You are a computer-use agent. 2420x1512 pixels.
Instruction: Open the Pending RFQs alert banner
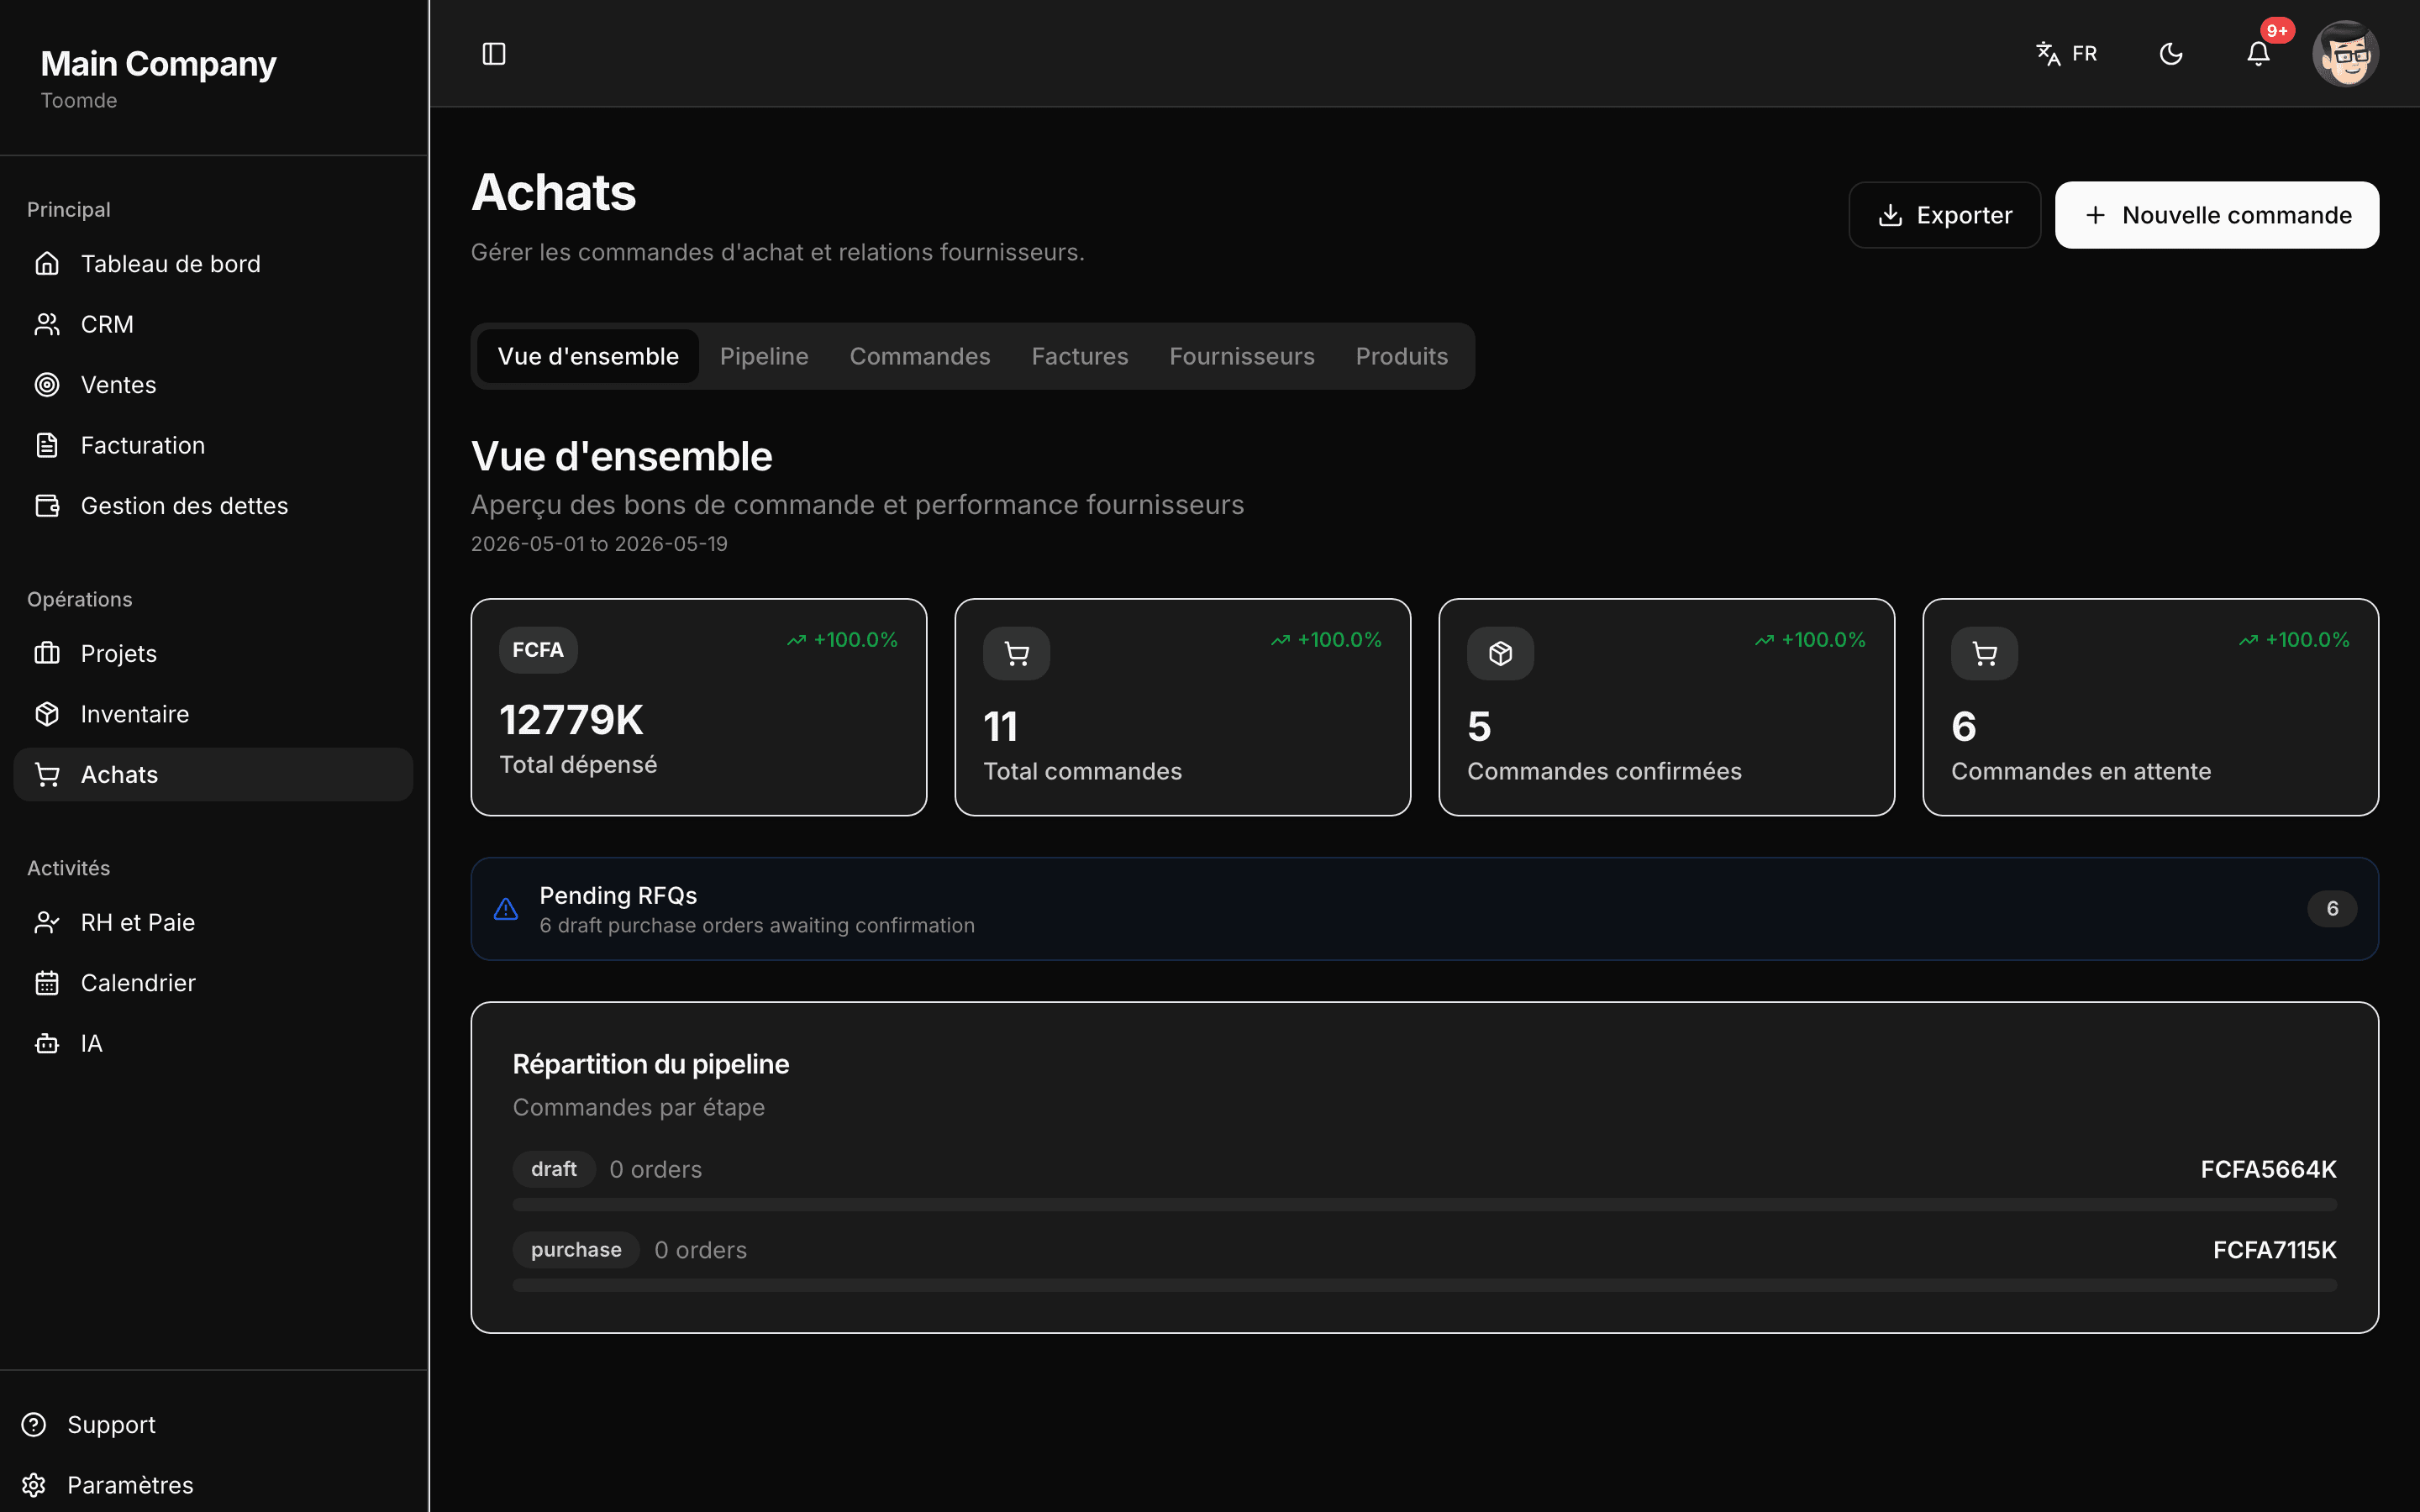click(1424, 909)
